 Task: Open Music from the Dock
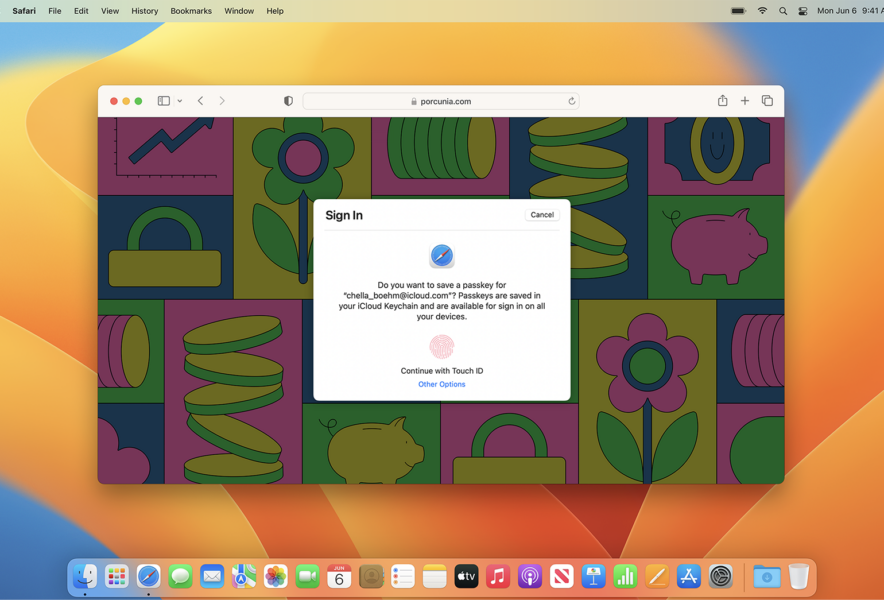[498, 576]
